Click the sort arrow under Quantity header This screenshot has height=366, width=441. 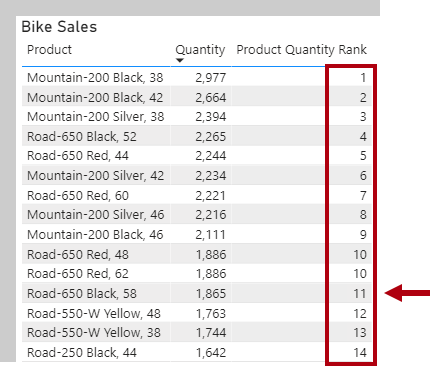(x=180, y=60)
